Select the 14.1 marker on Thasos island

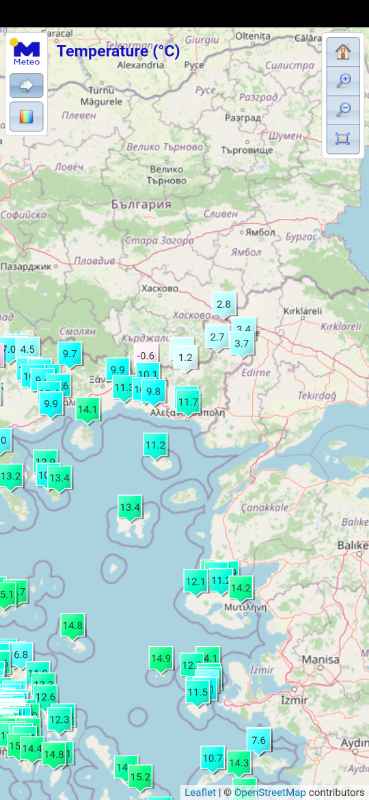[88, 410]
